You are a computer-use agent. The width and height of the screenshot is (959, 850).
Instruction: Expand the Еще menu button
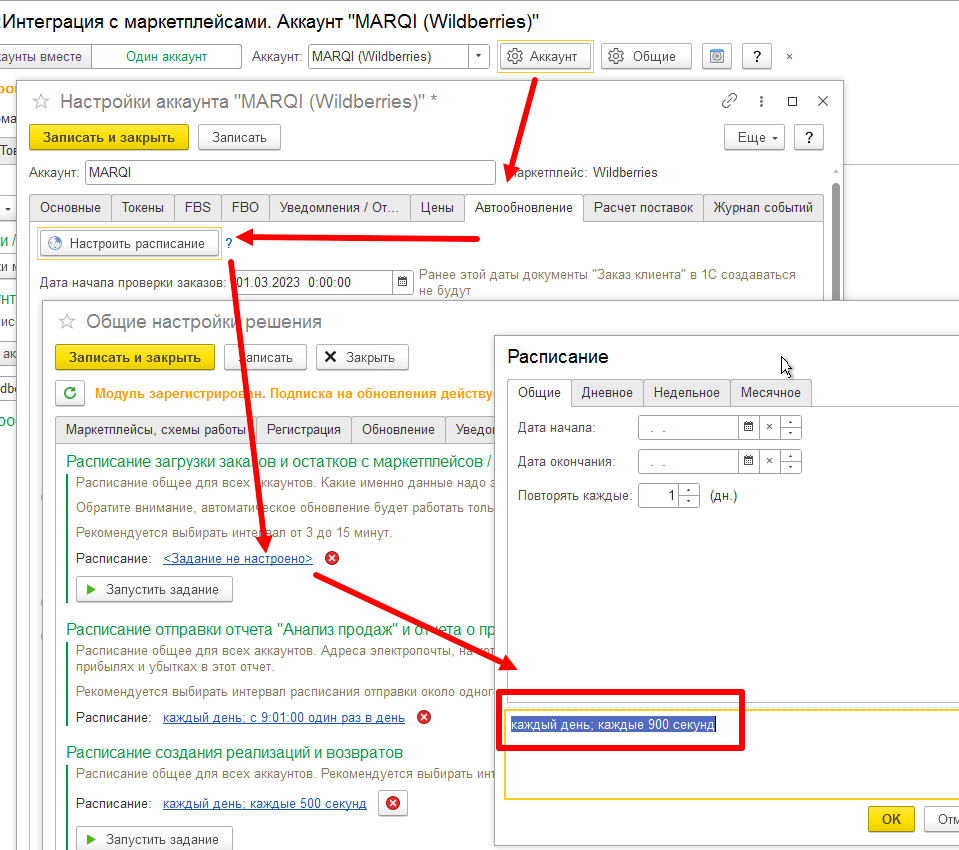click(x=754, y=137)
